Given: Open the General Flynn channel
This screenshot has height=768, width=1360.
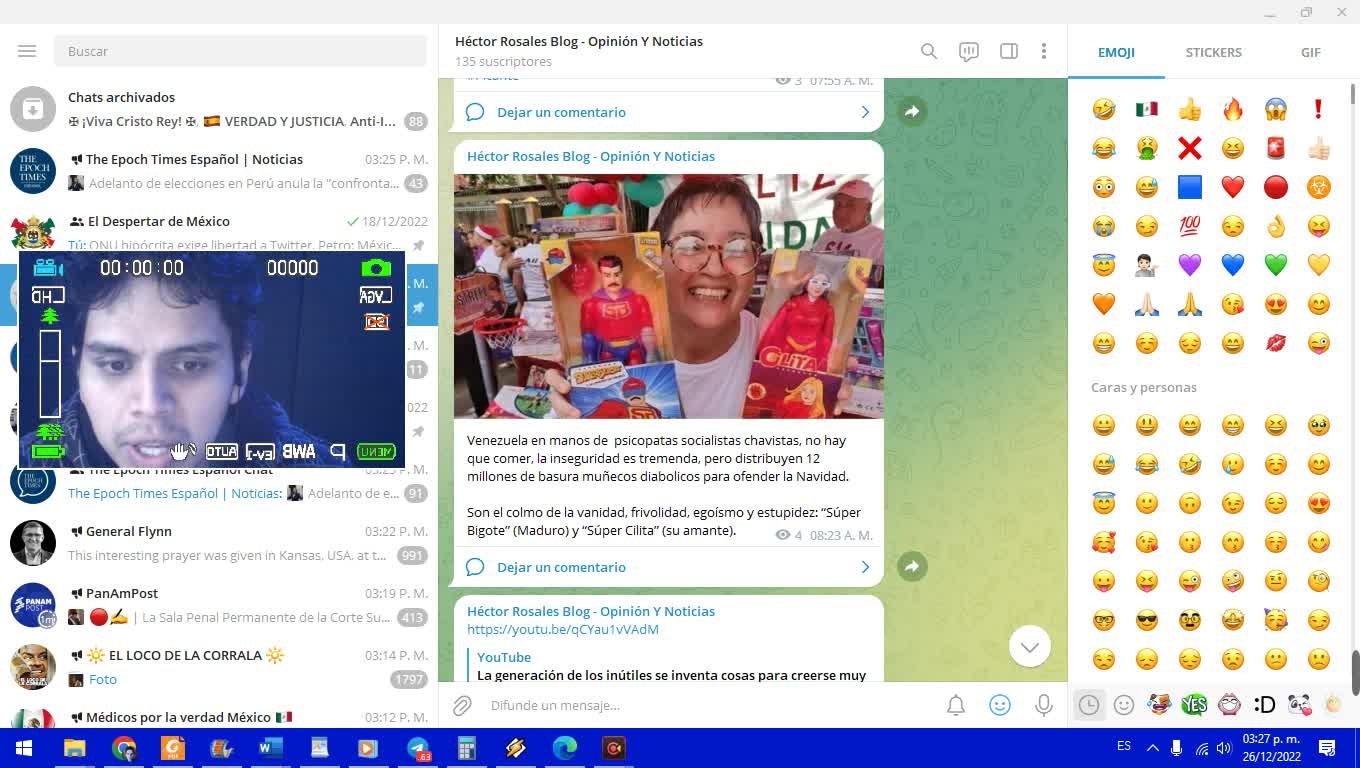Looking at the screenshot, I should click(x=219, y=543).
